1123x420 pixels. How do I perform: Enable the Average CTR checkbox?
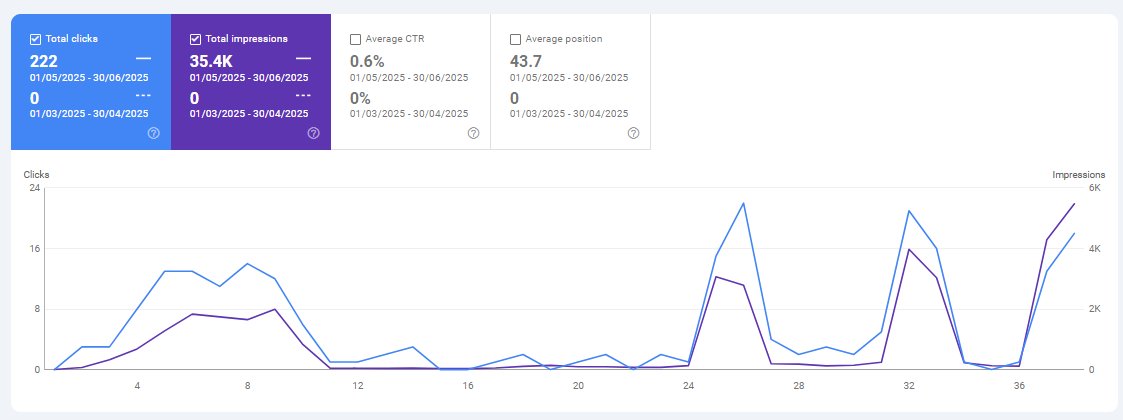(355, 39)
